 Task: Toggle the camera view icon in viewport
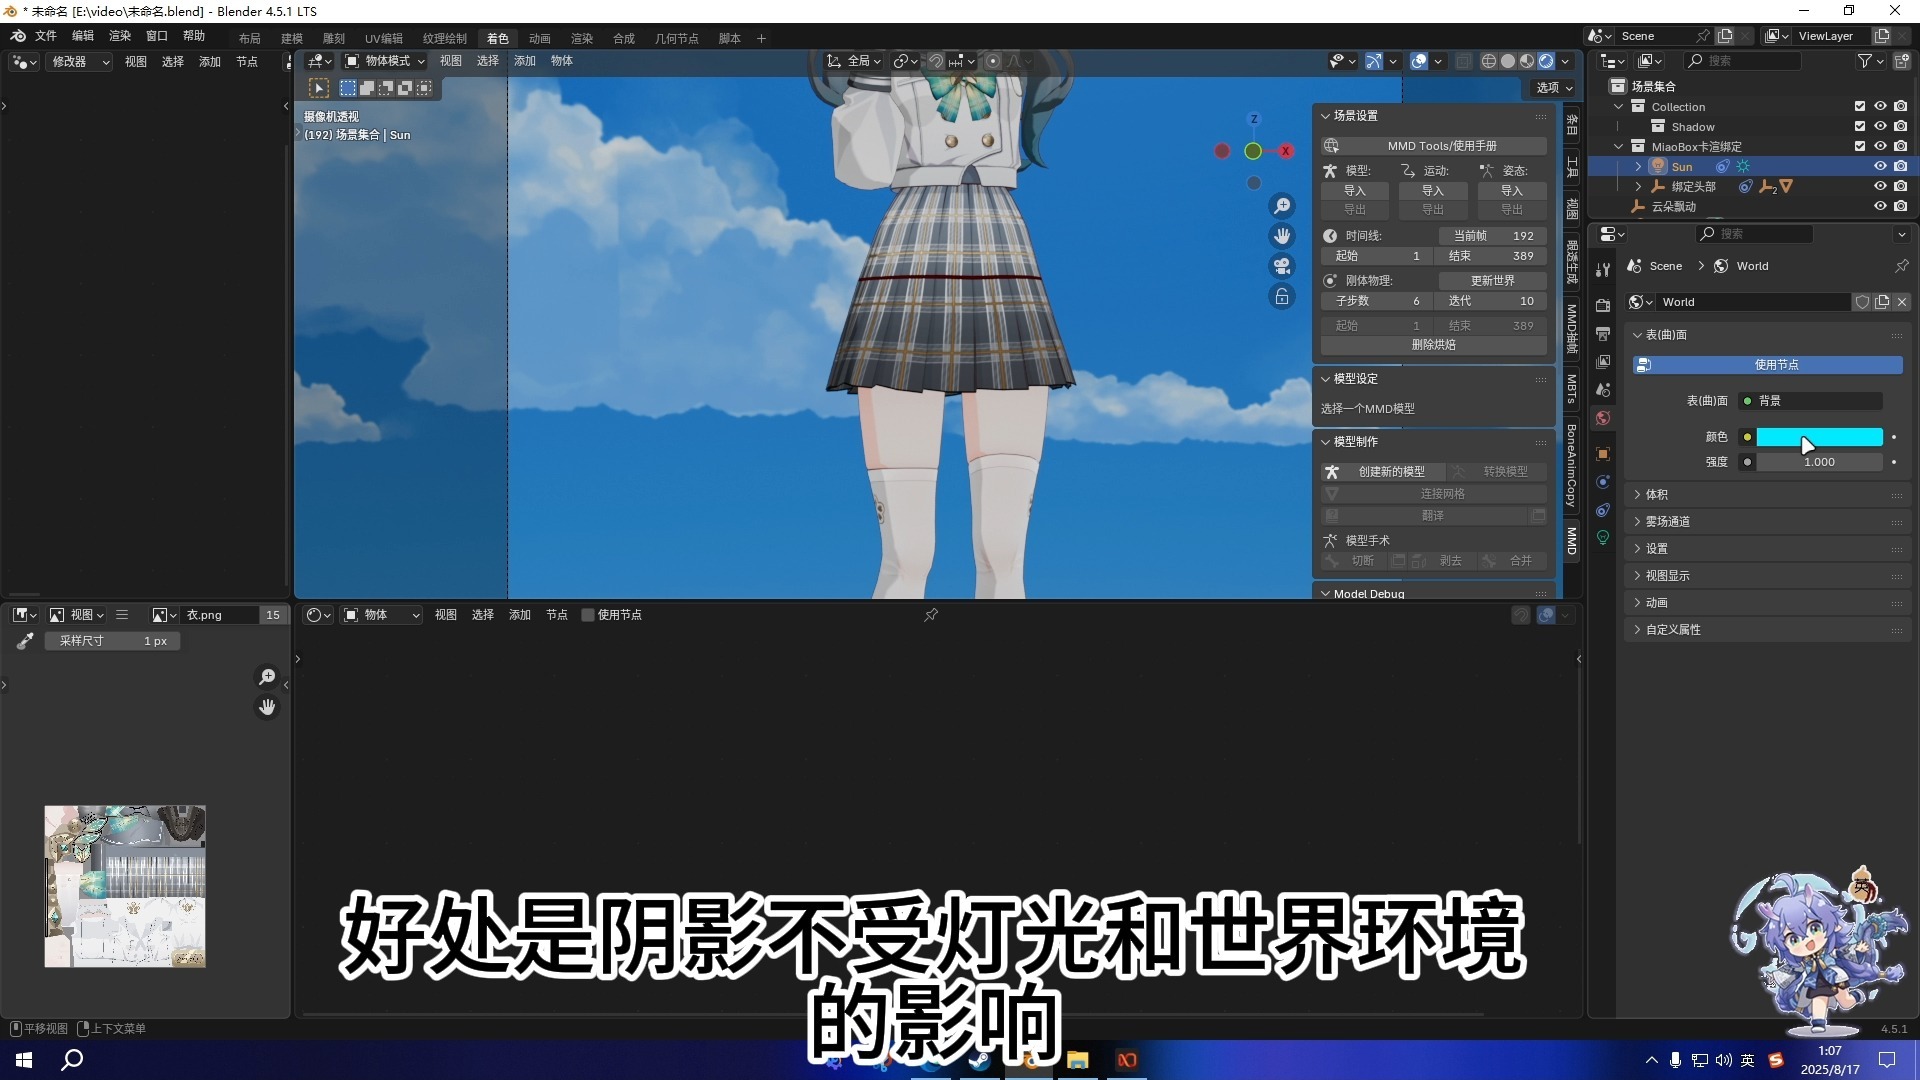[1282, 266]
